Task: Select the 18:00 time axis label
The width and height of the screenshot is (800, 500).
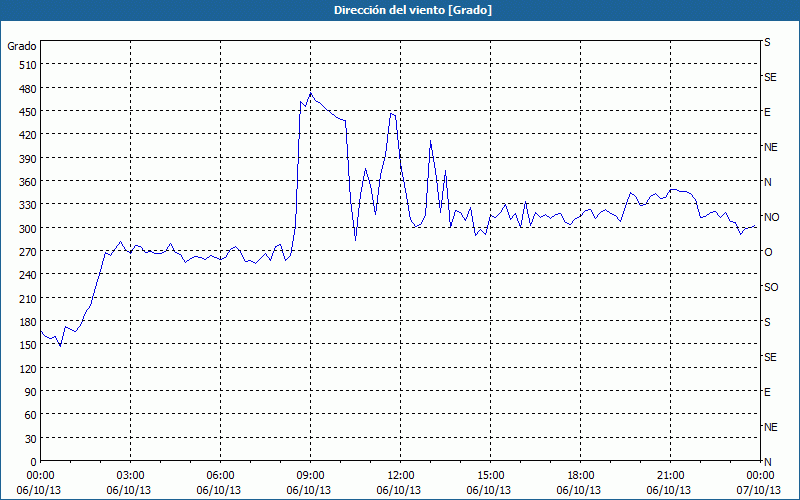Action: pyautogui.click(x=581, y=476)
